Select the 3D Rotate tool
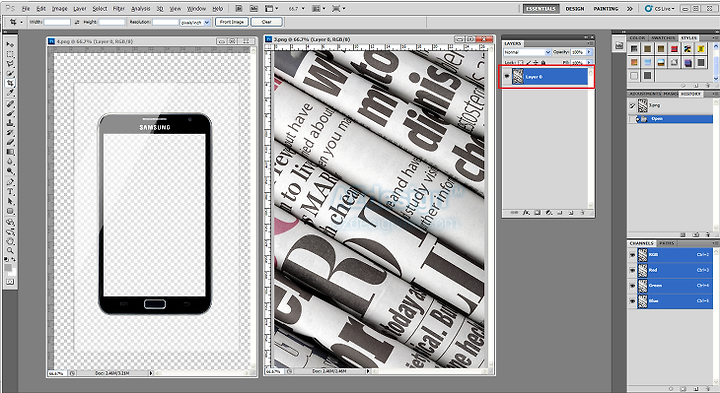720x393 pixels. pyautogui.click(x=10, y=222)
